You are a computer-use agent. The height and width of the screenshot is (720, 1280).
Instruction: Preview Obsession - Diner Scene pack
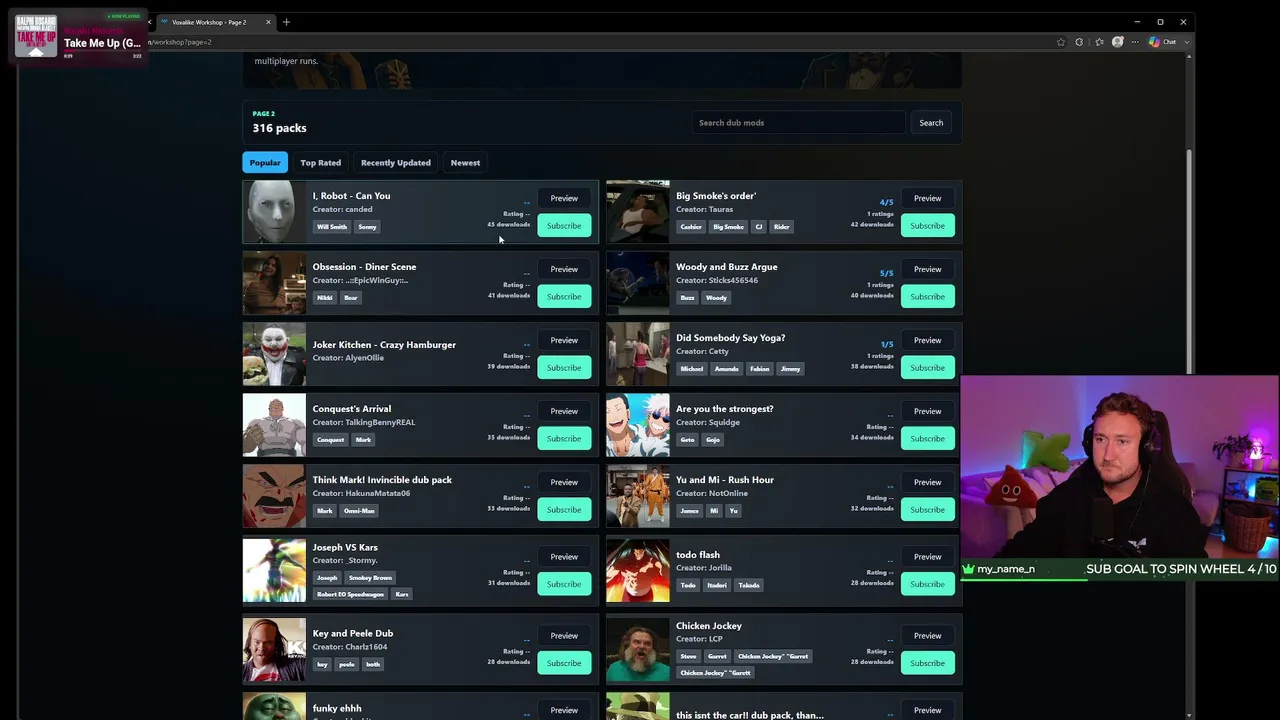point(564,269)
